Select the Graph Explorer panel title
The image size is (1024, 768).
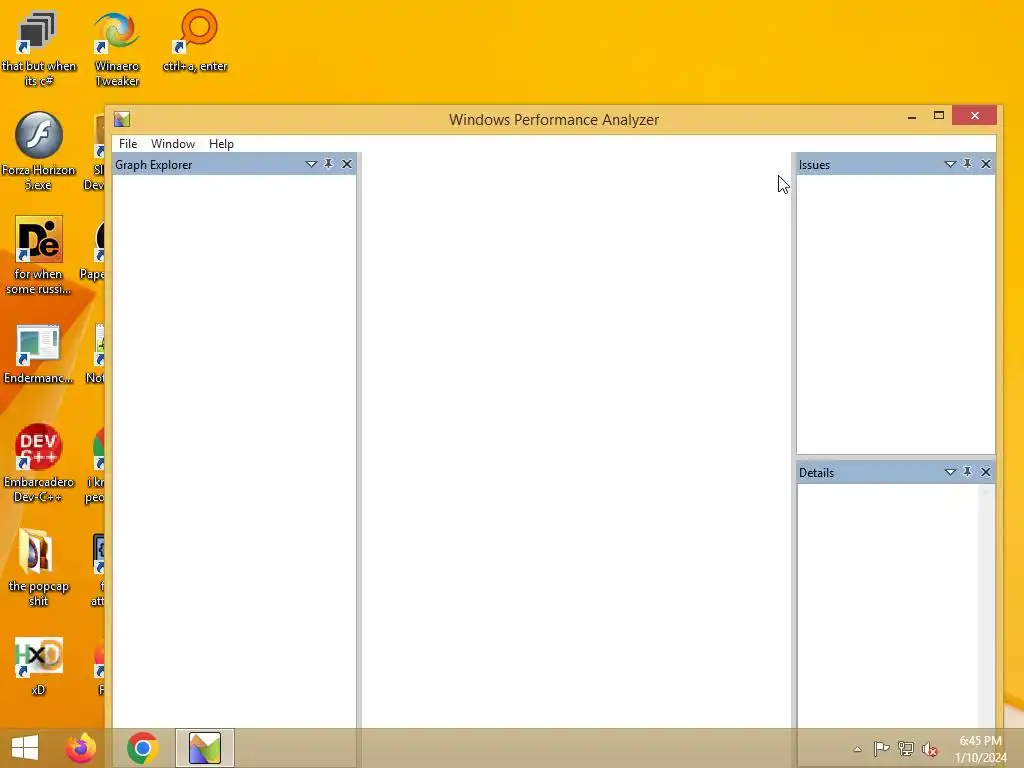coord(153,165)
